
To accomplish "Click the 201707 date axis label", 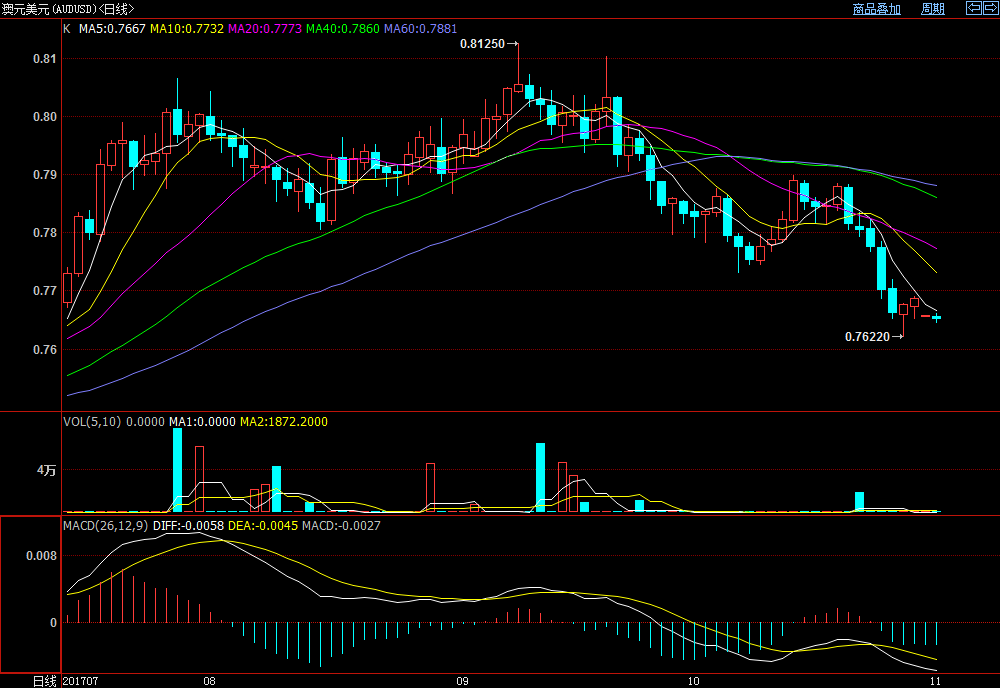I will pos(81,681).
